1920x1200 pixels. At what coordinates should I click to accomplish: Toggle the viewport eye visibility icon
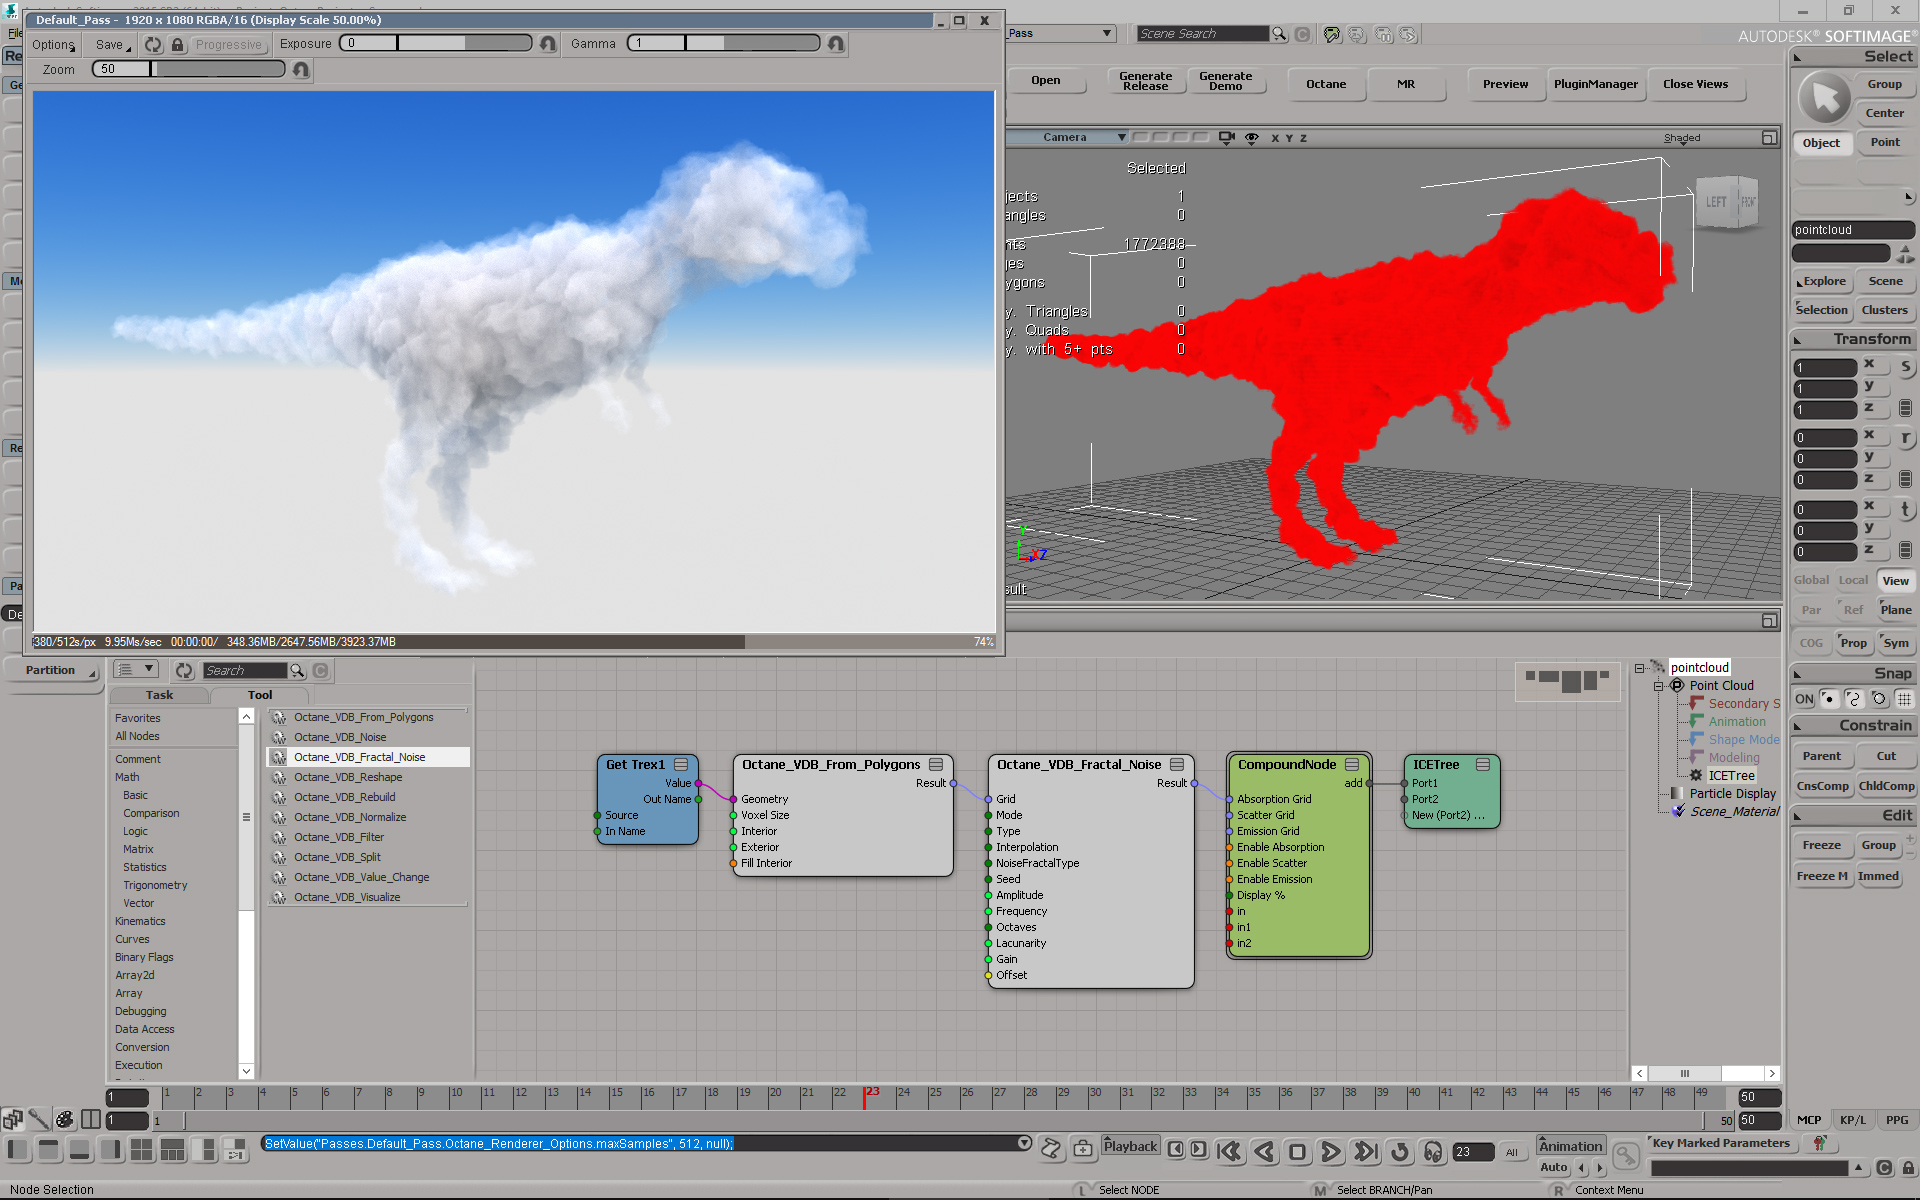[x=1251, y=138]
